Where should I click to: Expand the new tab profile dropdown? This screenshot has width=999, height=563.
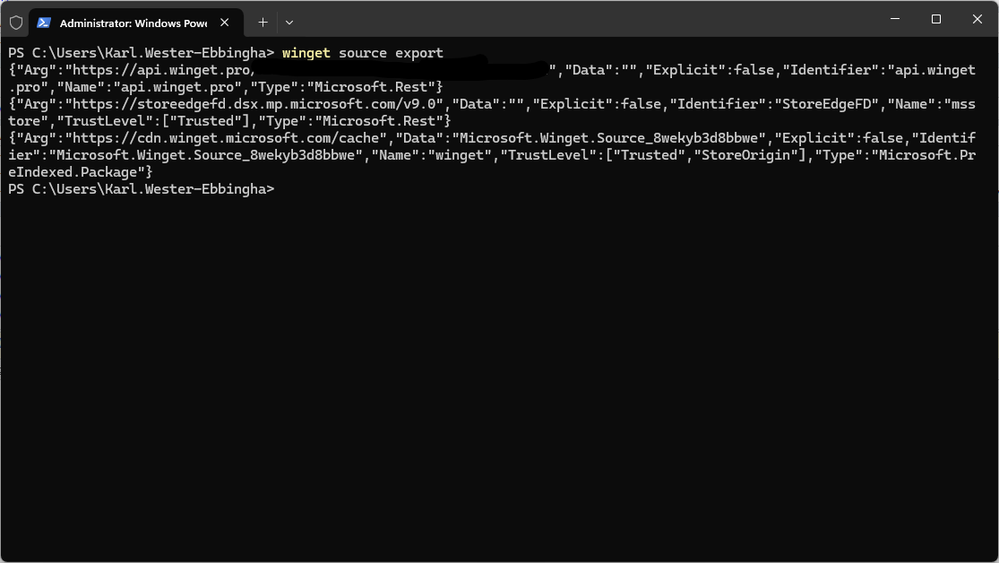click(289, 22)
